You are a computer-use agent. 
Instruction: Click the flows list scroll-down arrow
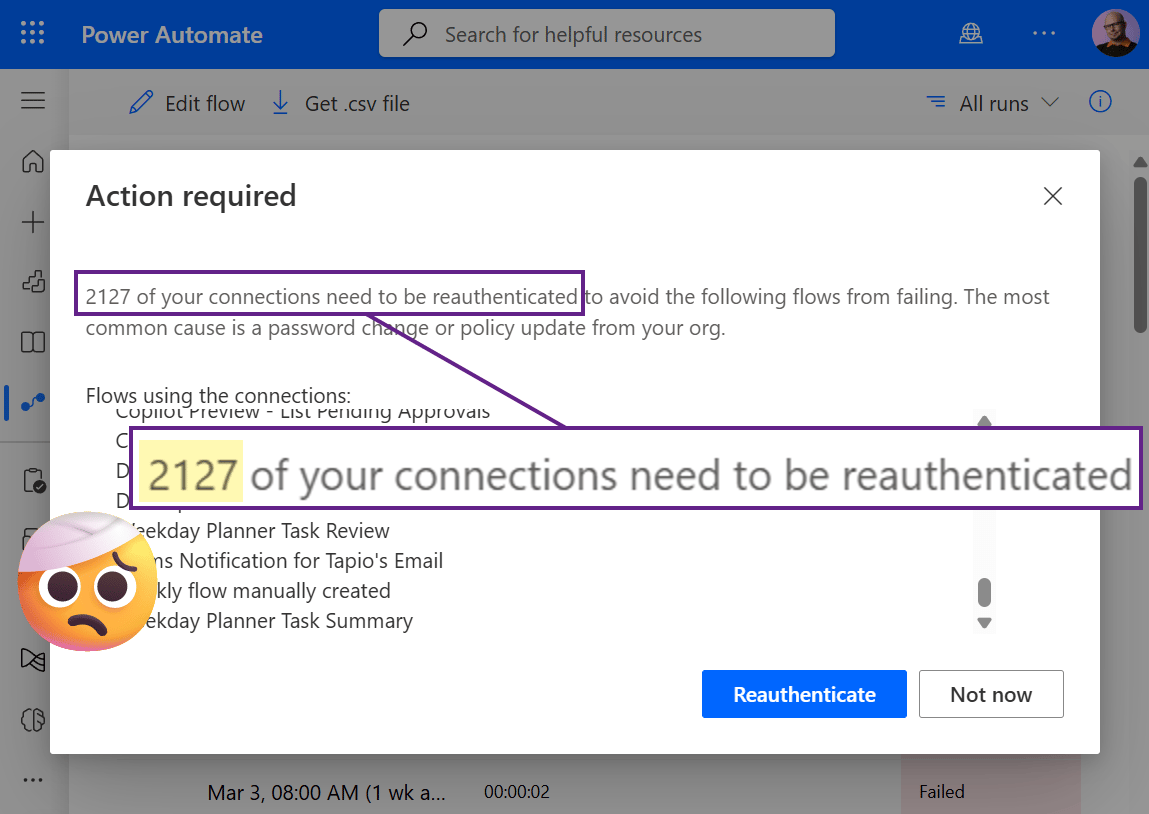tap(984, 623)
